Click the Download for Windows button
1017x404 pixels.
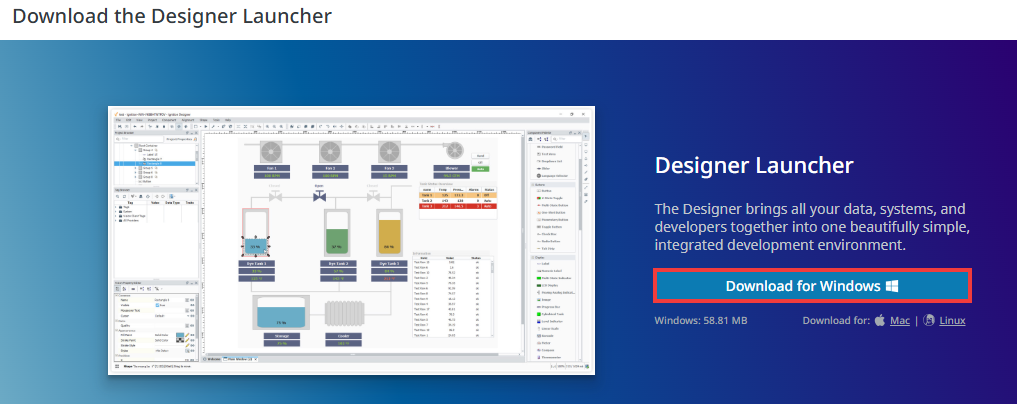click(x=811, y=286)
